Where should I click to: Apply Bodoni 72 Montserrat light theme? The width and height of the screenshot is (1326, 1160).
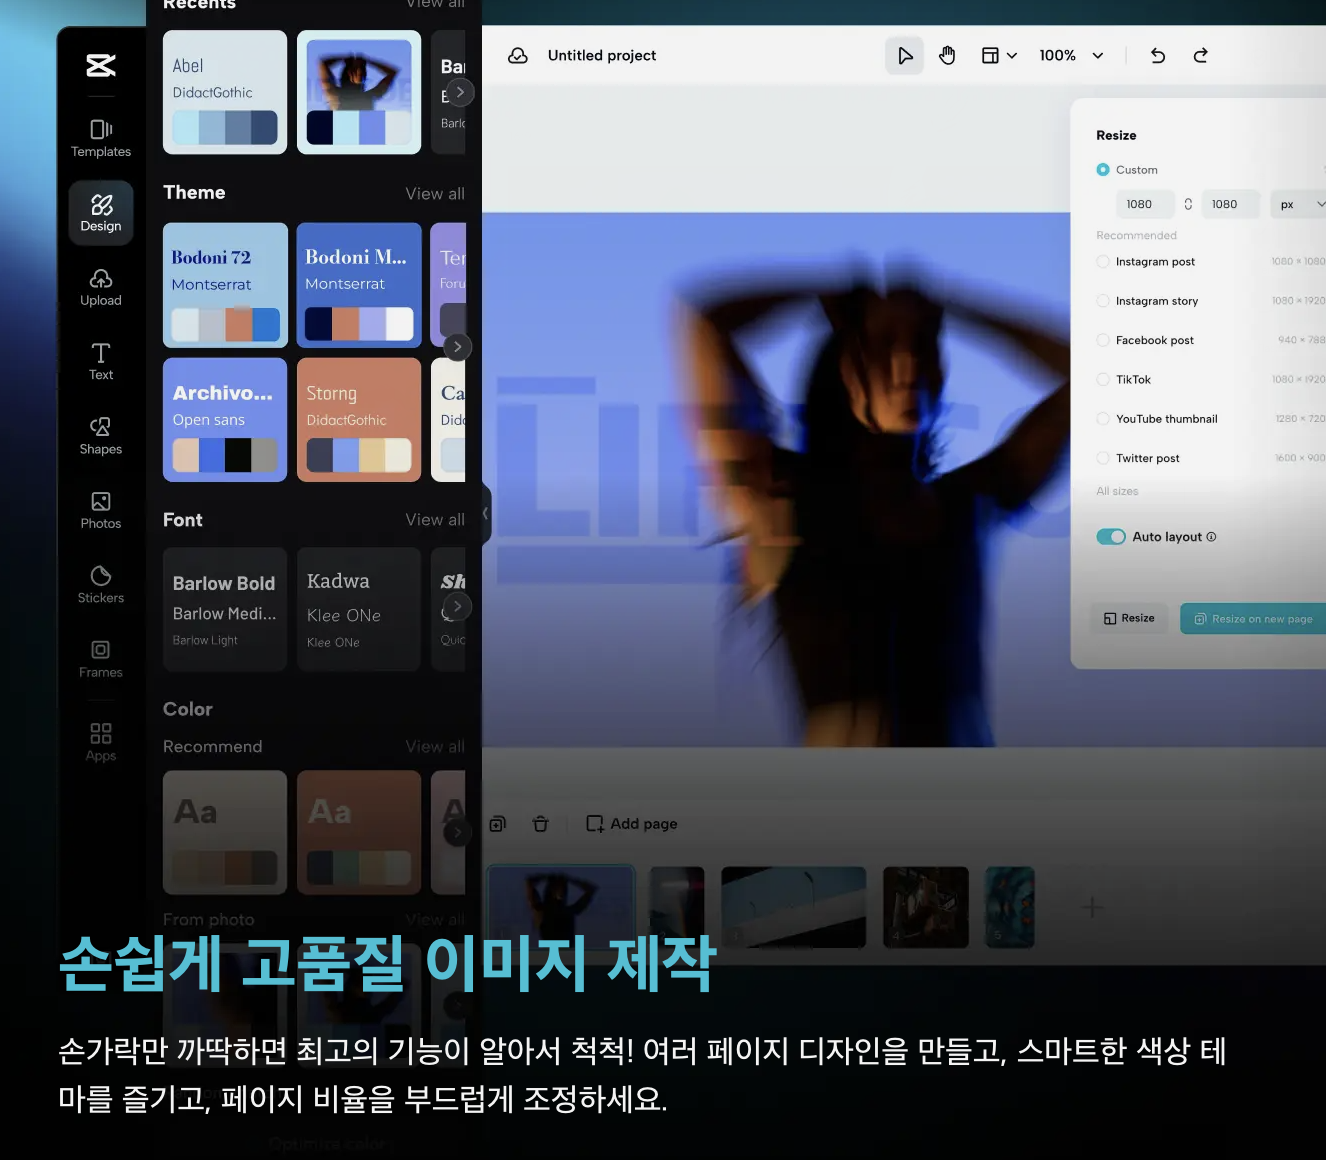click(225, 285)
